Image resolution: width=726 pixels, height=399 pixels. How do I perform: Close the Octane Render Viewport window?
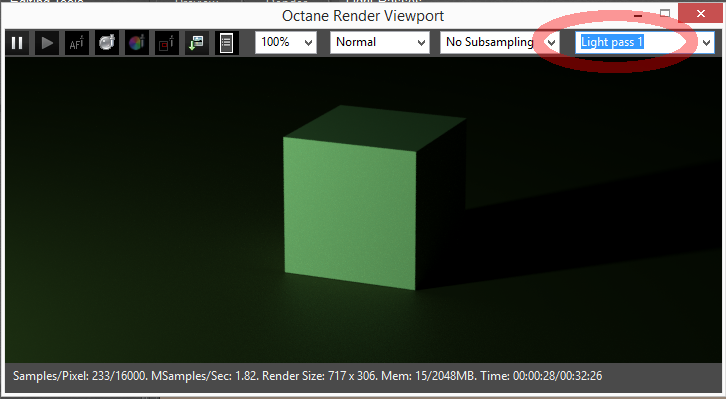(x=701, y=14)
